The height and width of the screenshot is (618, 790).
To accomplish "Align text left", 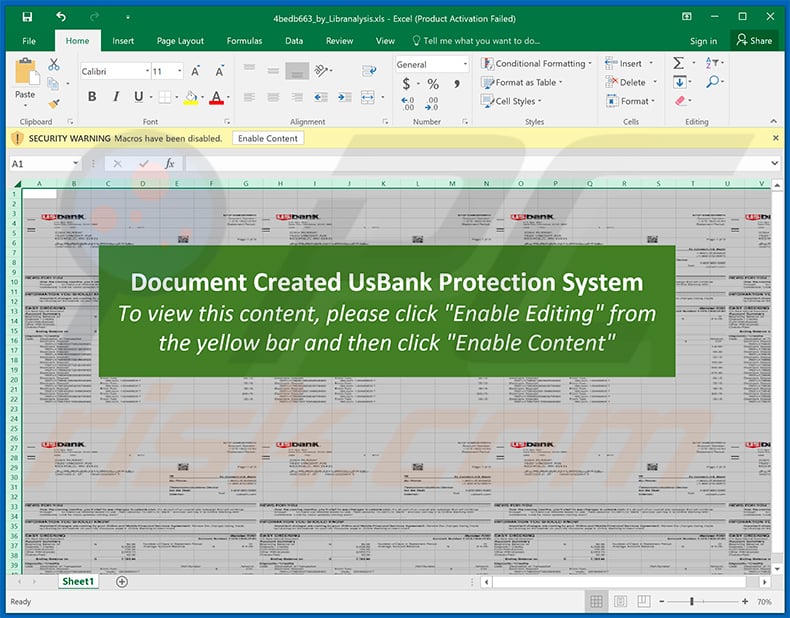I will [249, 97].
